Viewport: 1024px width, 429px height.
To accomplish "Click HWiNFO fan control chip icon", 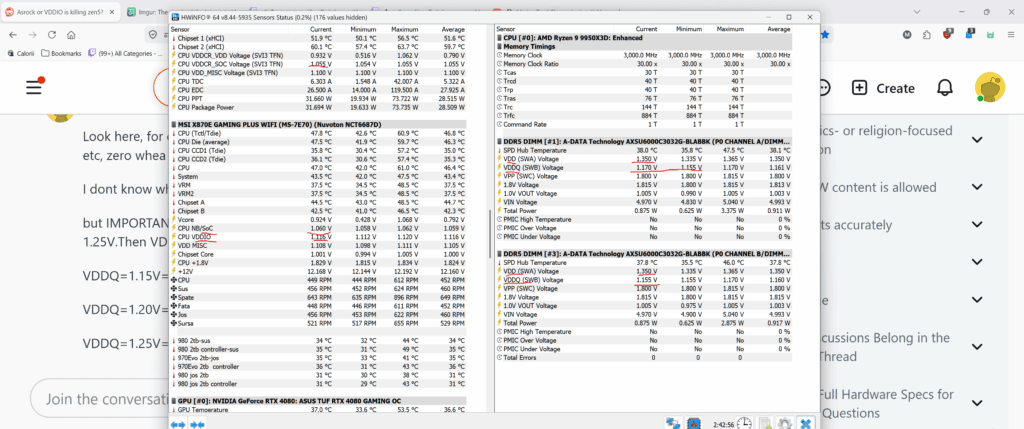I will tap(695, 423).
